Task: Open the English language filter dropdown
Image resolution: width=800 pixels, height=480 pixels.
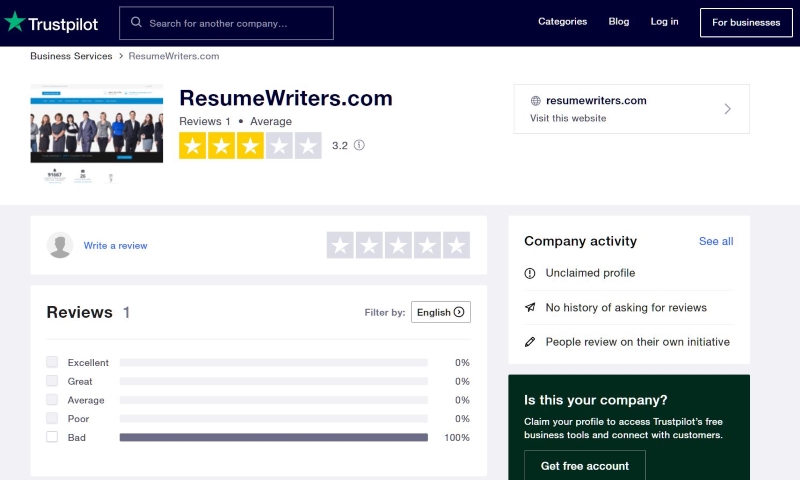Action: [x=441, y=312]
